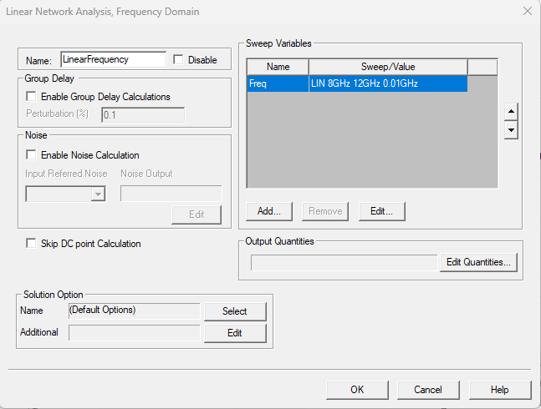Enable Group Delay Calculations checkbox
The width and height of the screenshot is (541, 409).
(x=31, y=96)
